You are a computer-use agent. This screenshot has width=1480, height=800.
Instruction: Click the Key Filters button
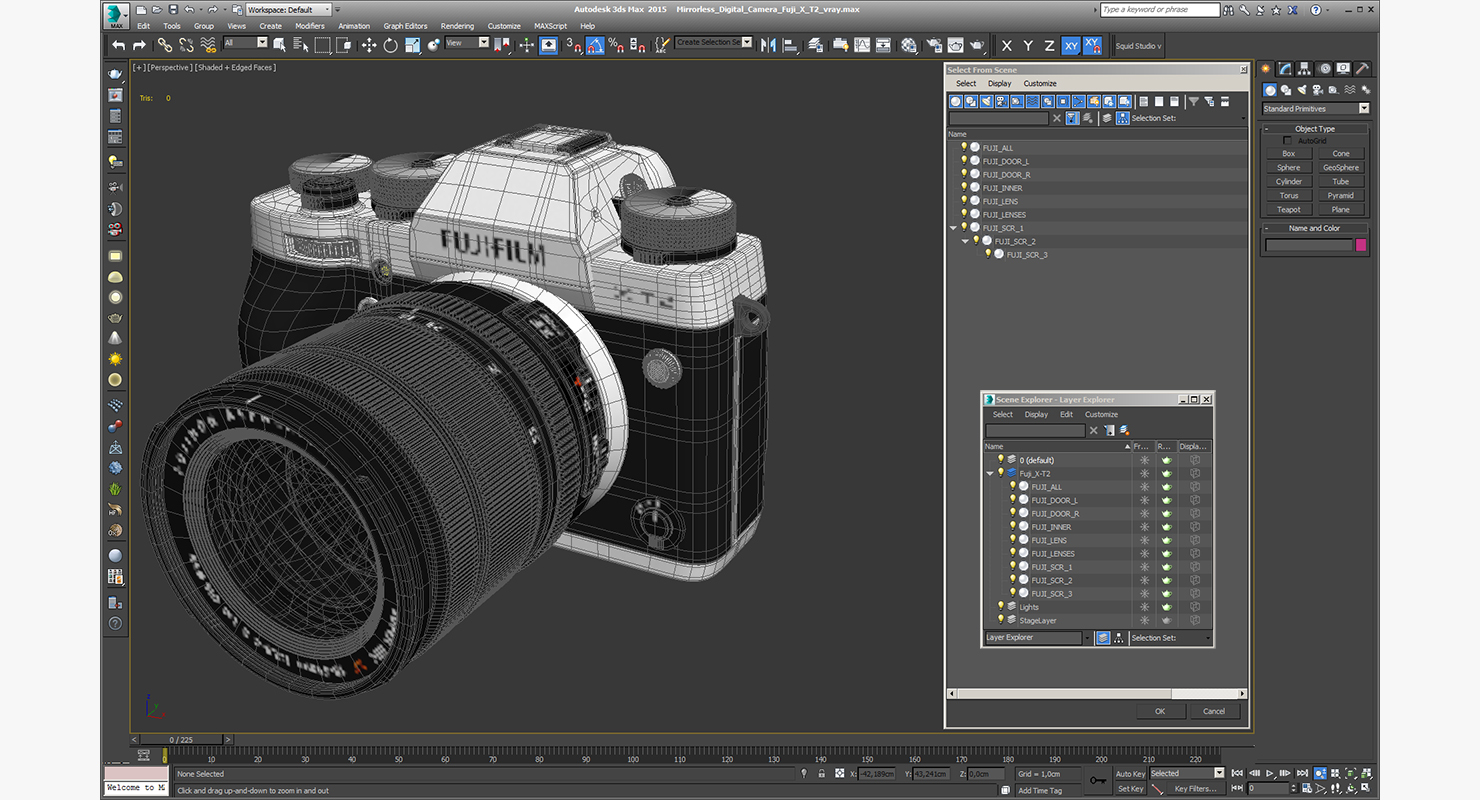[x=1196, y=789]
